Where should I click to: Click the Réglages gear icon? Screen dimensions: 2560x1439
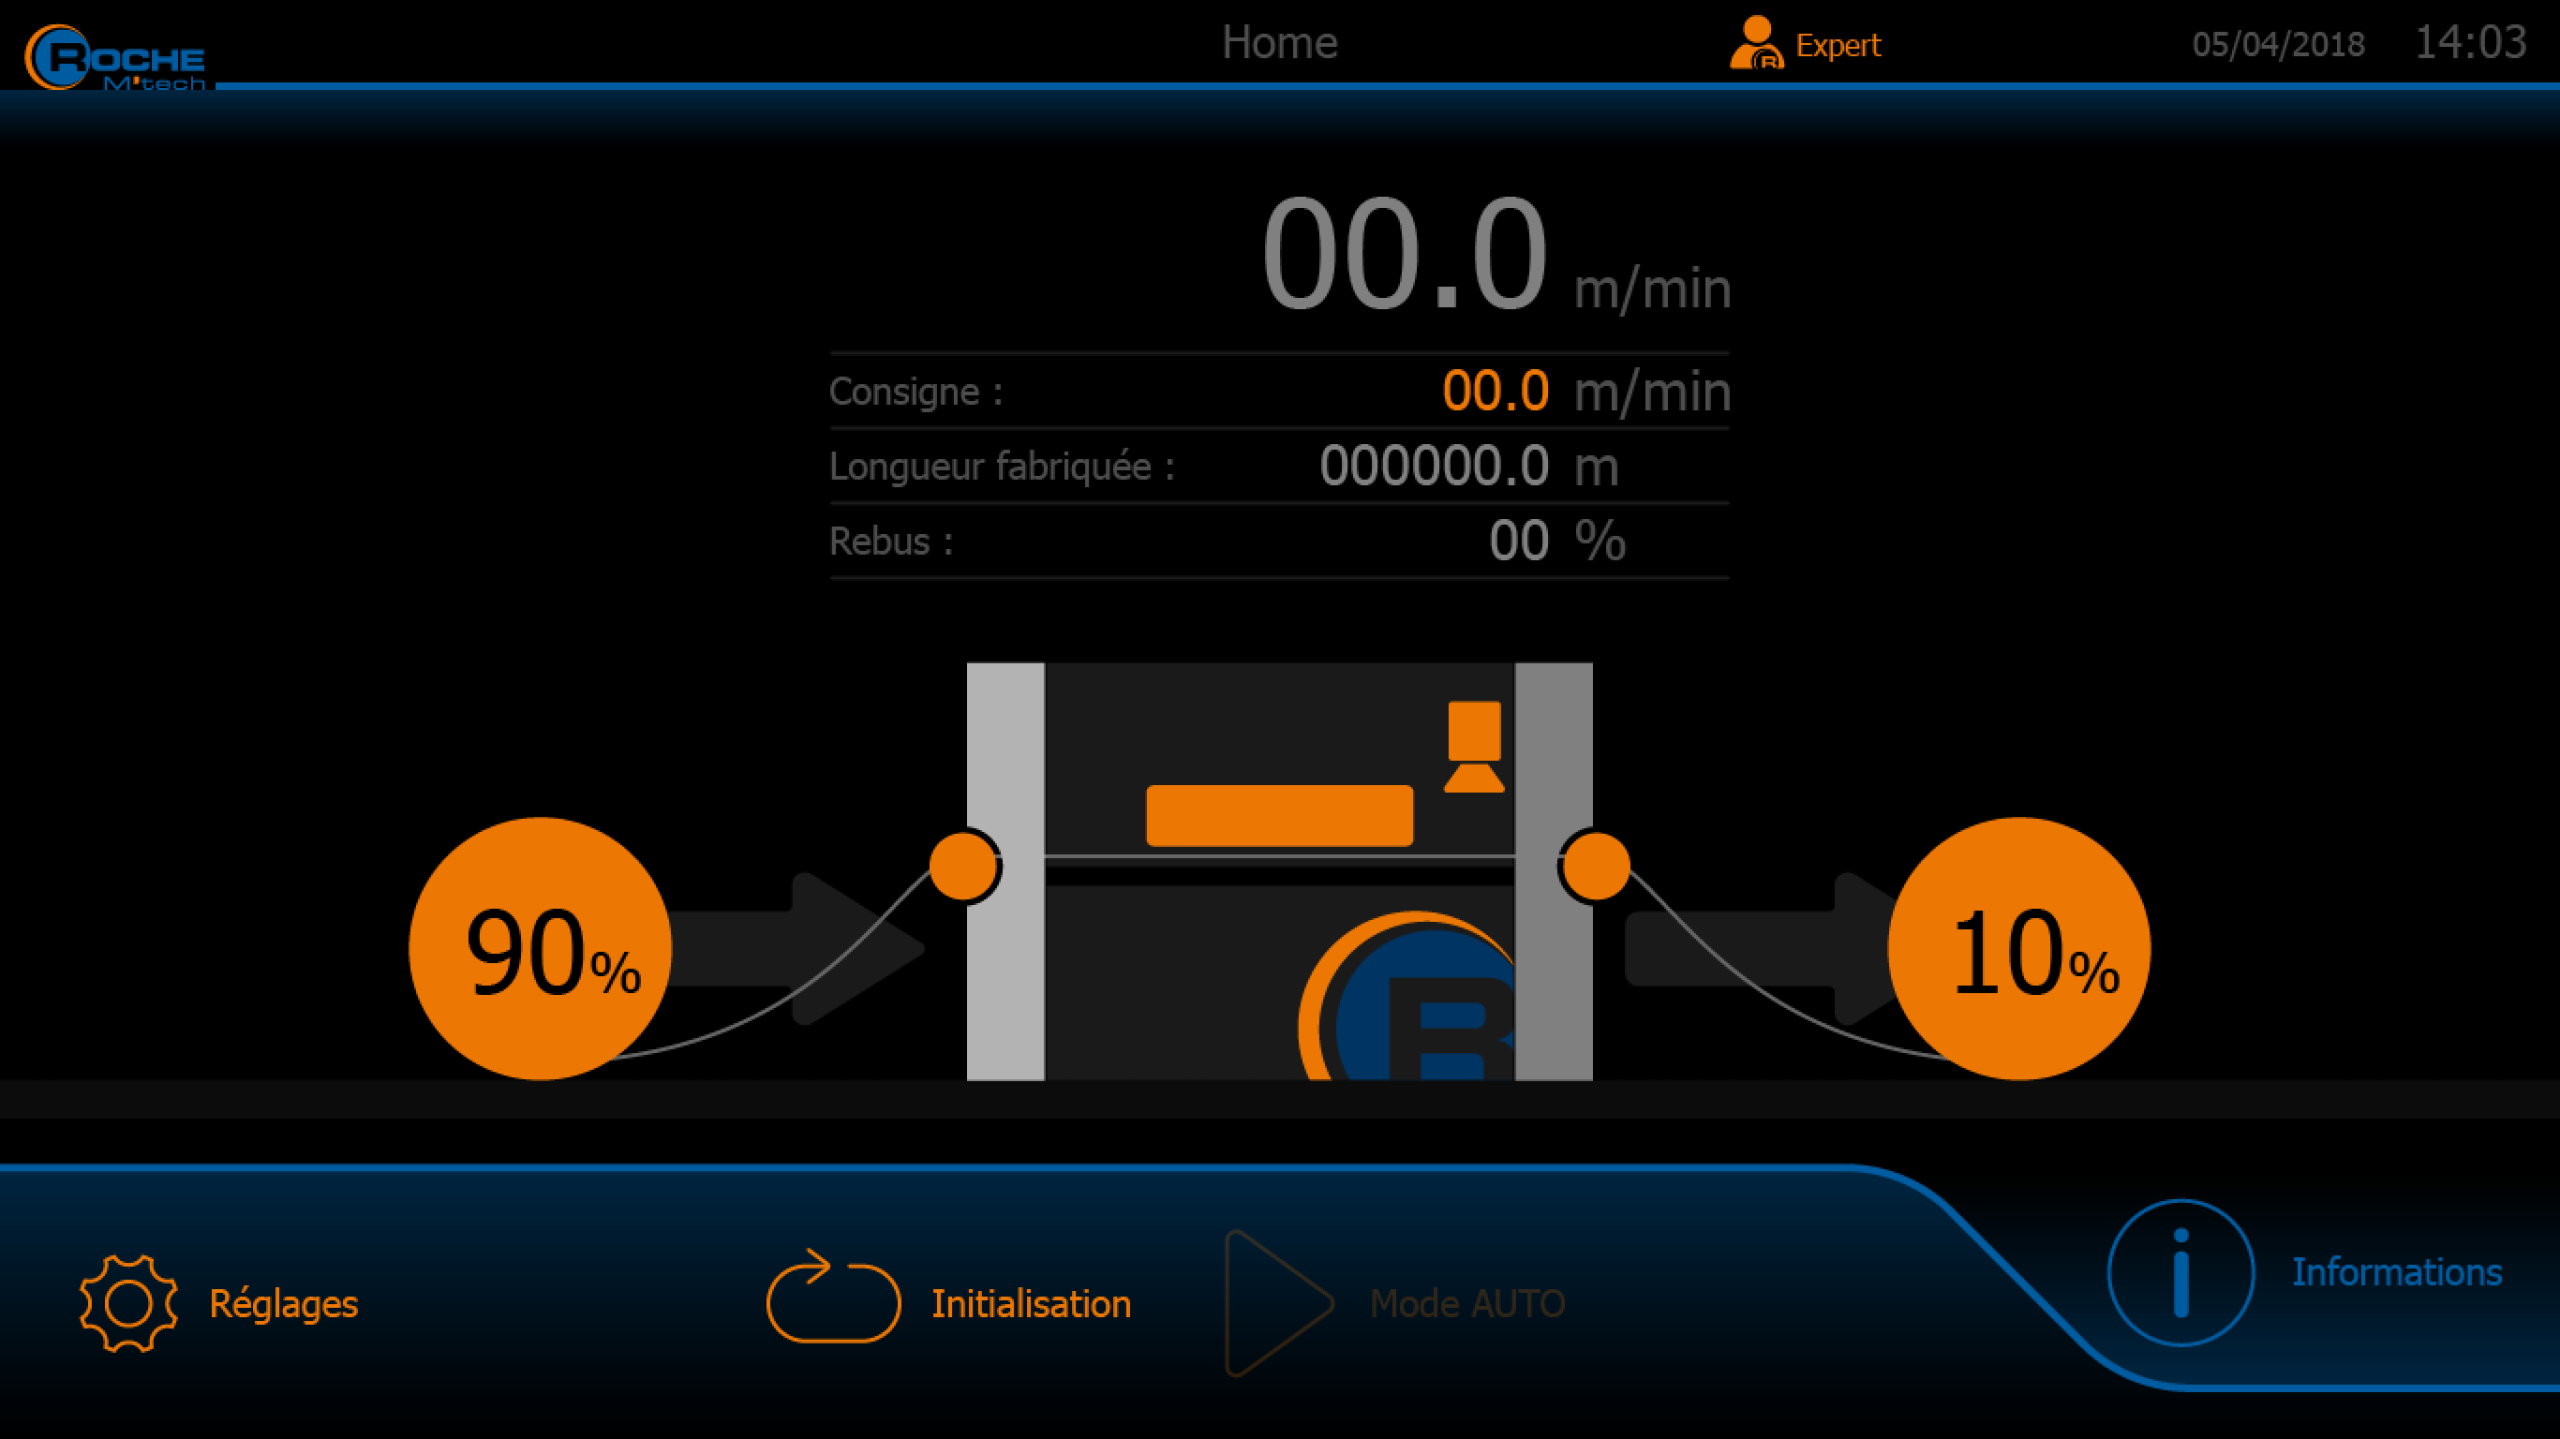pyautogui.click(x=128, y=1303)
